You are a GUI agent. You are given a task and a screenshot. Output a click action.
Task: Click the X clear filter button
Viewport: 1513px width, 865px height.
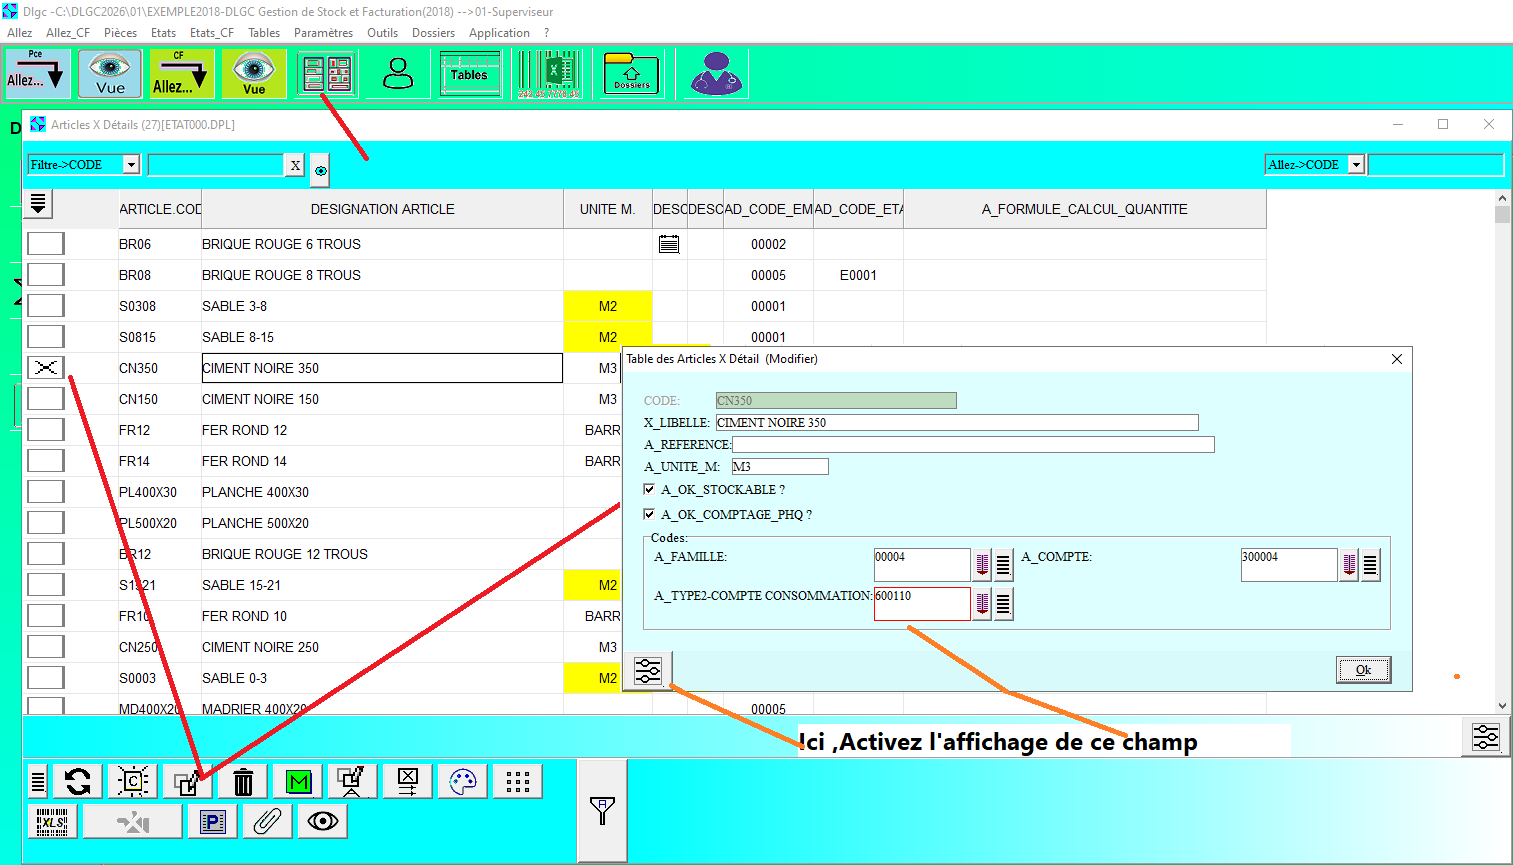point(295,166)
